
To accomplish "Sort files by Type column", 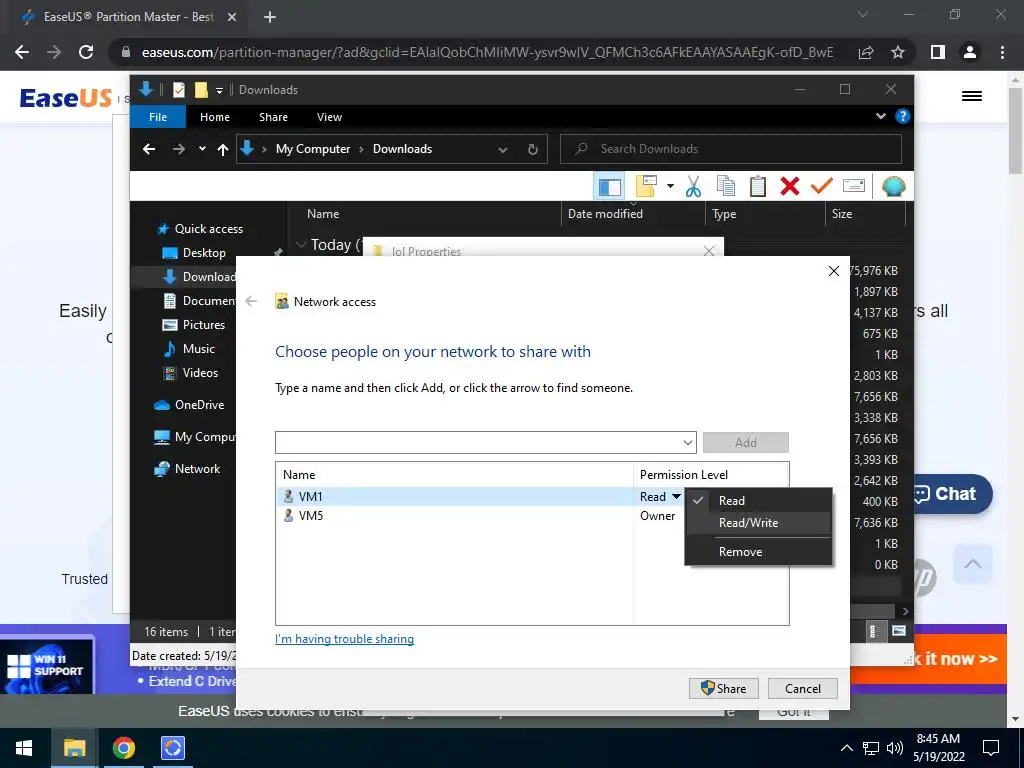I will point(724,214).
